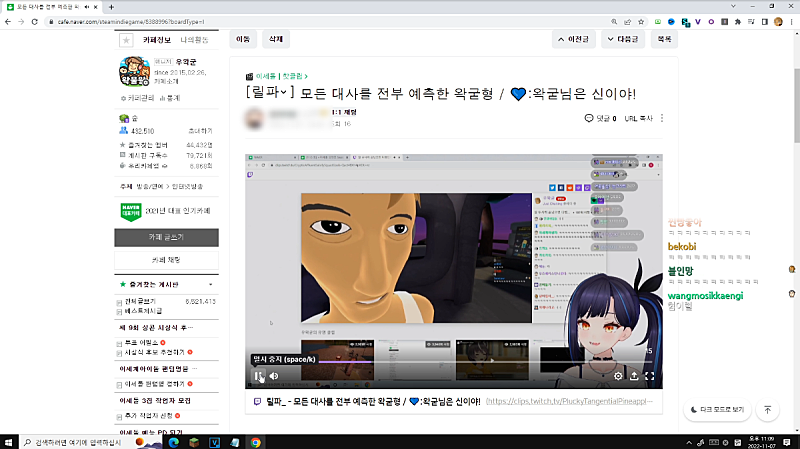Copy the post link via URL 복사

[638, 118]
